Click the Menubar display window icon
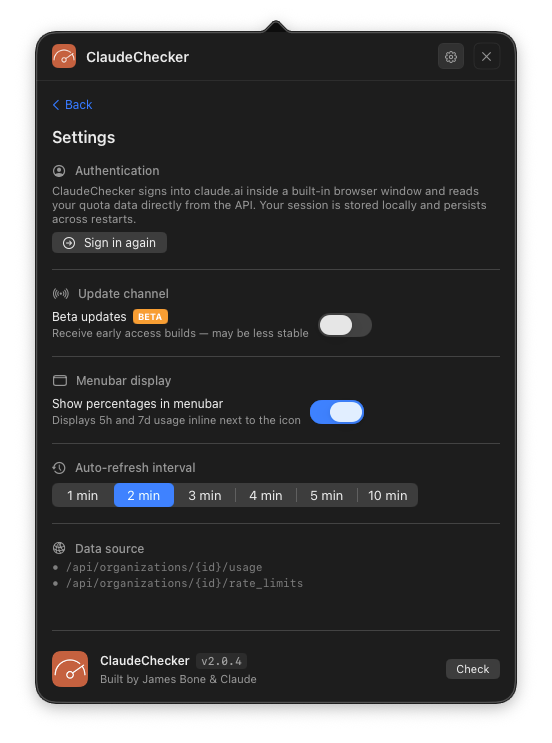This screenshot has height=743, width=552. (x=60, y=381)
